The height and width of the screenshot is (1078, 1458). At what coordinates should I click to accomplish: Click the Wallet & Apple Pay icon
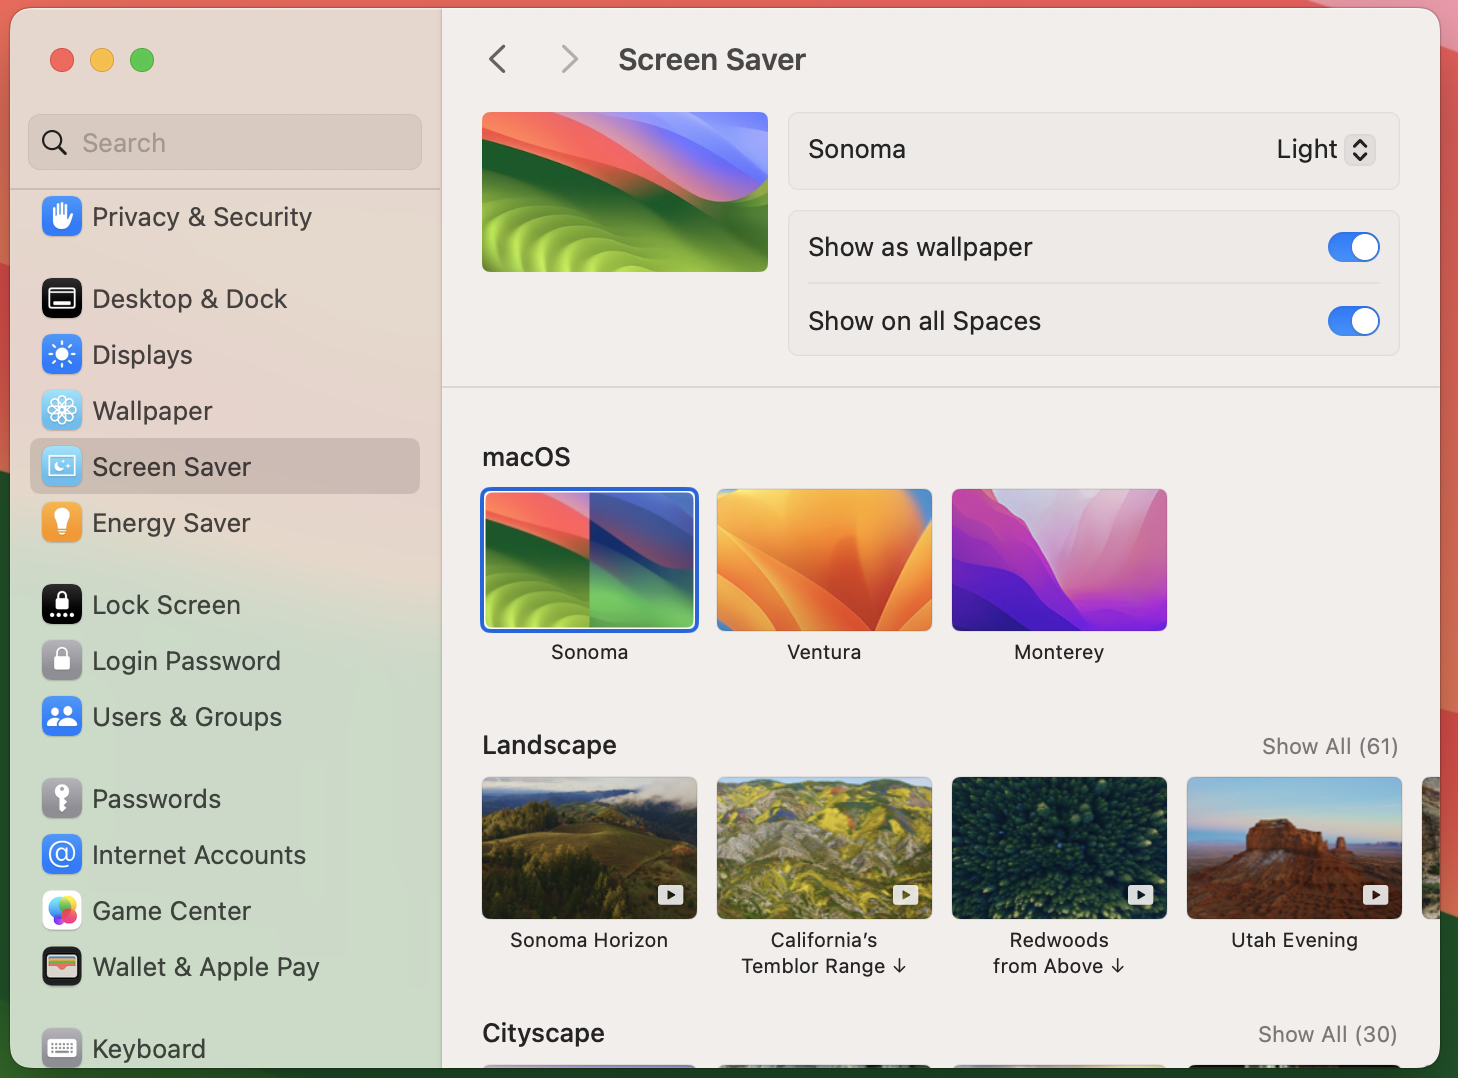pos(62,966)
